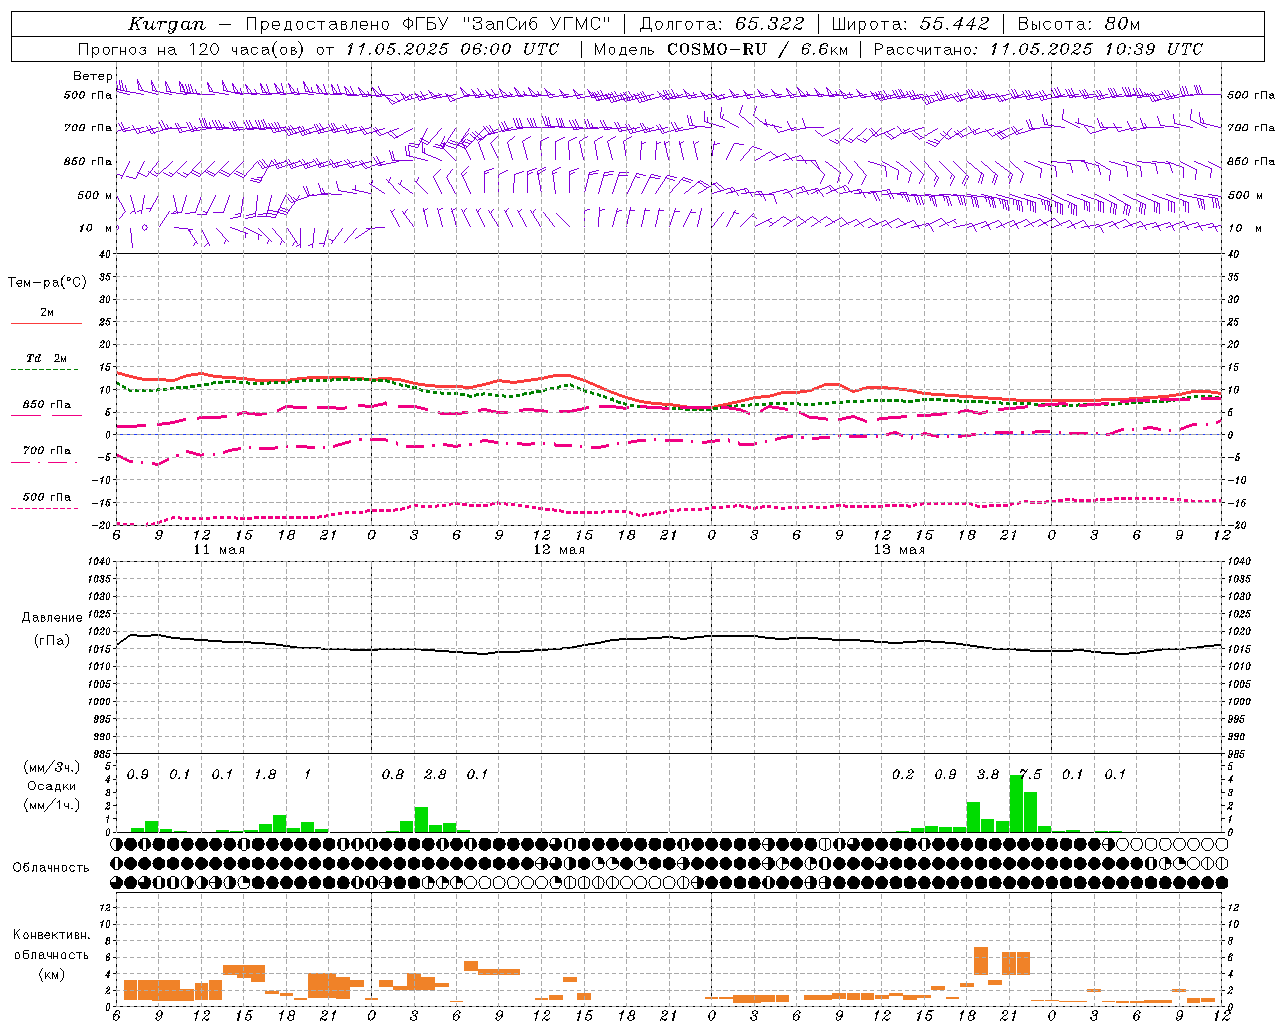
Task: Click the "12 мая" date label
Action: click(x=559, y=550)
